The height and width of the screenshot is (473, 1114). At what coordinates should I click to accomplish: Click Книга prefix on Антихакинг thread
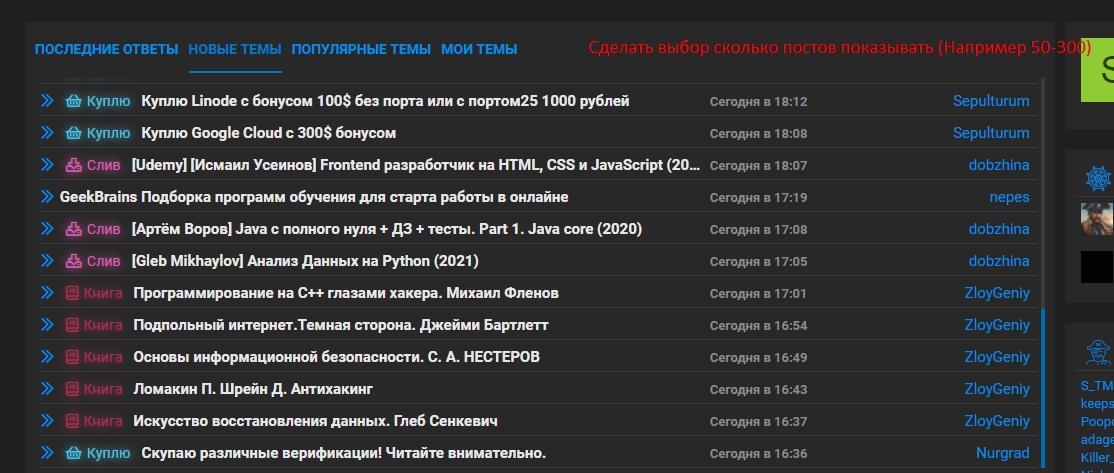103,388
